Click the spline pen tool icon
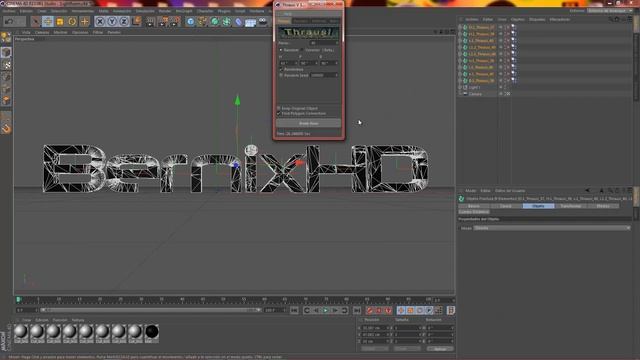Screen dimensions: 640x360 [202, 21]
